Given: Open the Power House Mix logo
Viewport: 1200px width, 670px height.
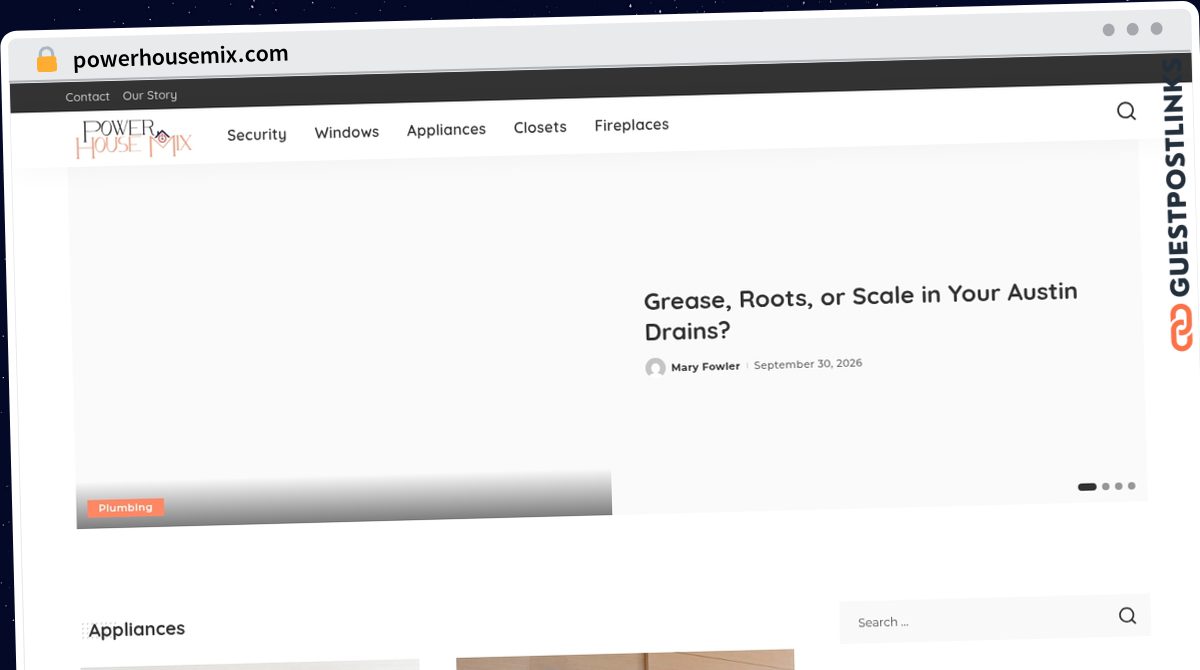Looking at the screenshot, I should click(x=133, y=139).
